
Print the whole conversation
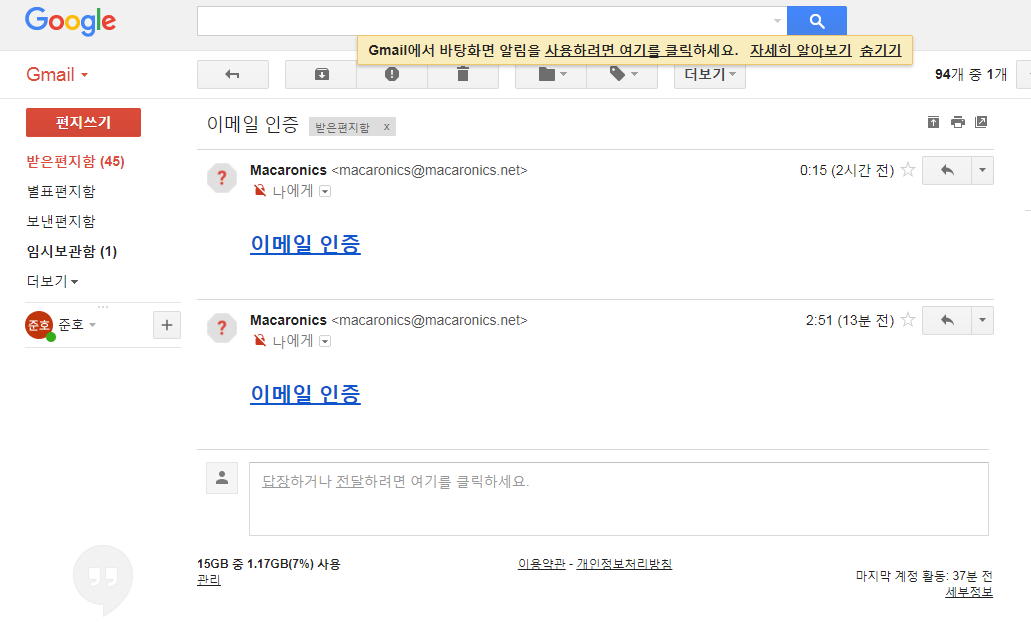pos(957,122)
